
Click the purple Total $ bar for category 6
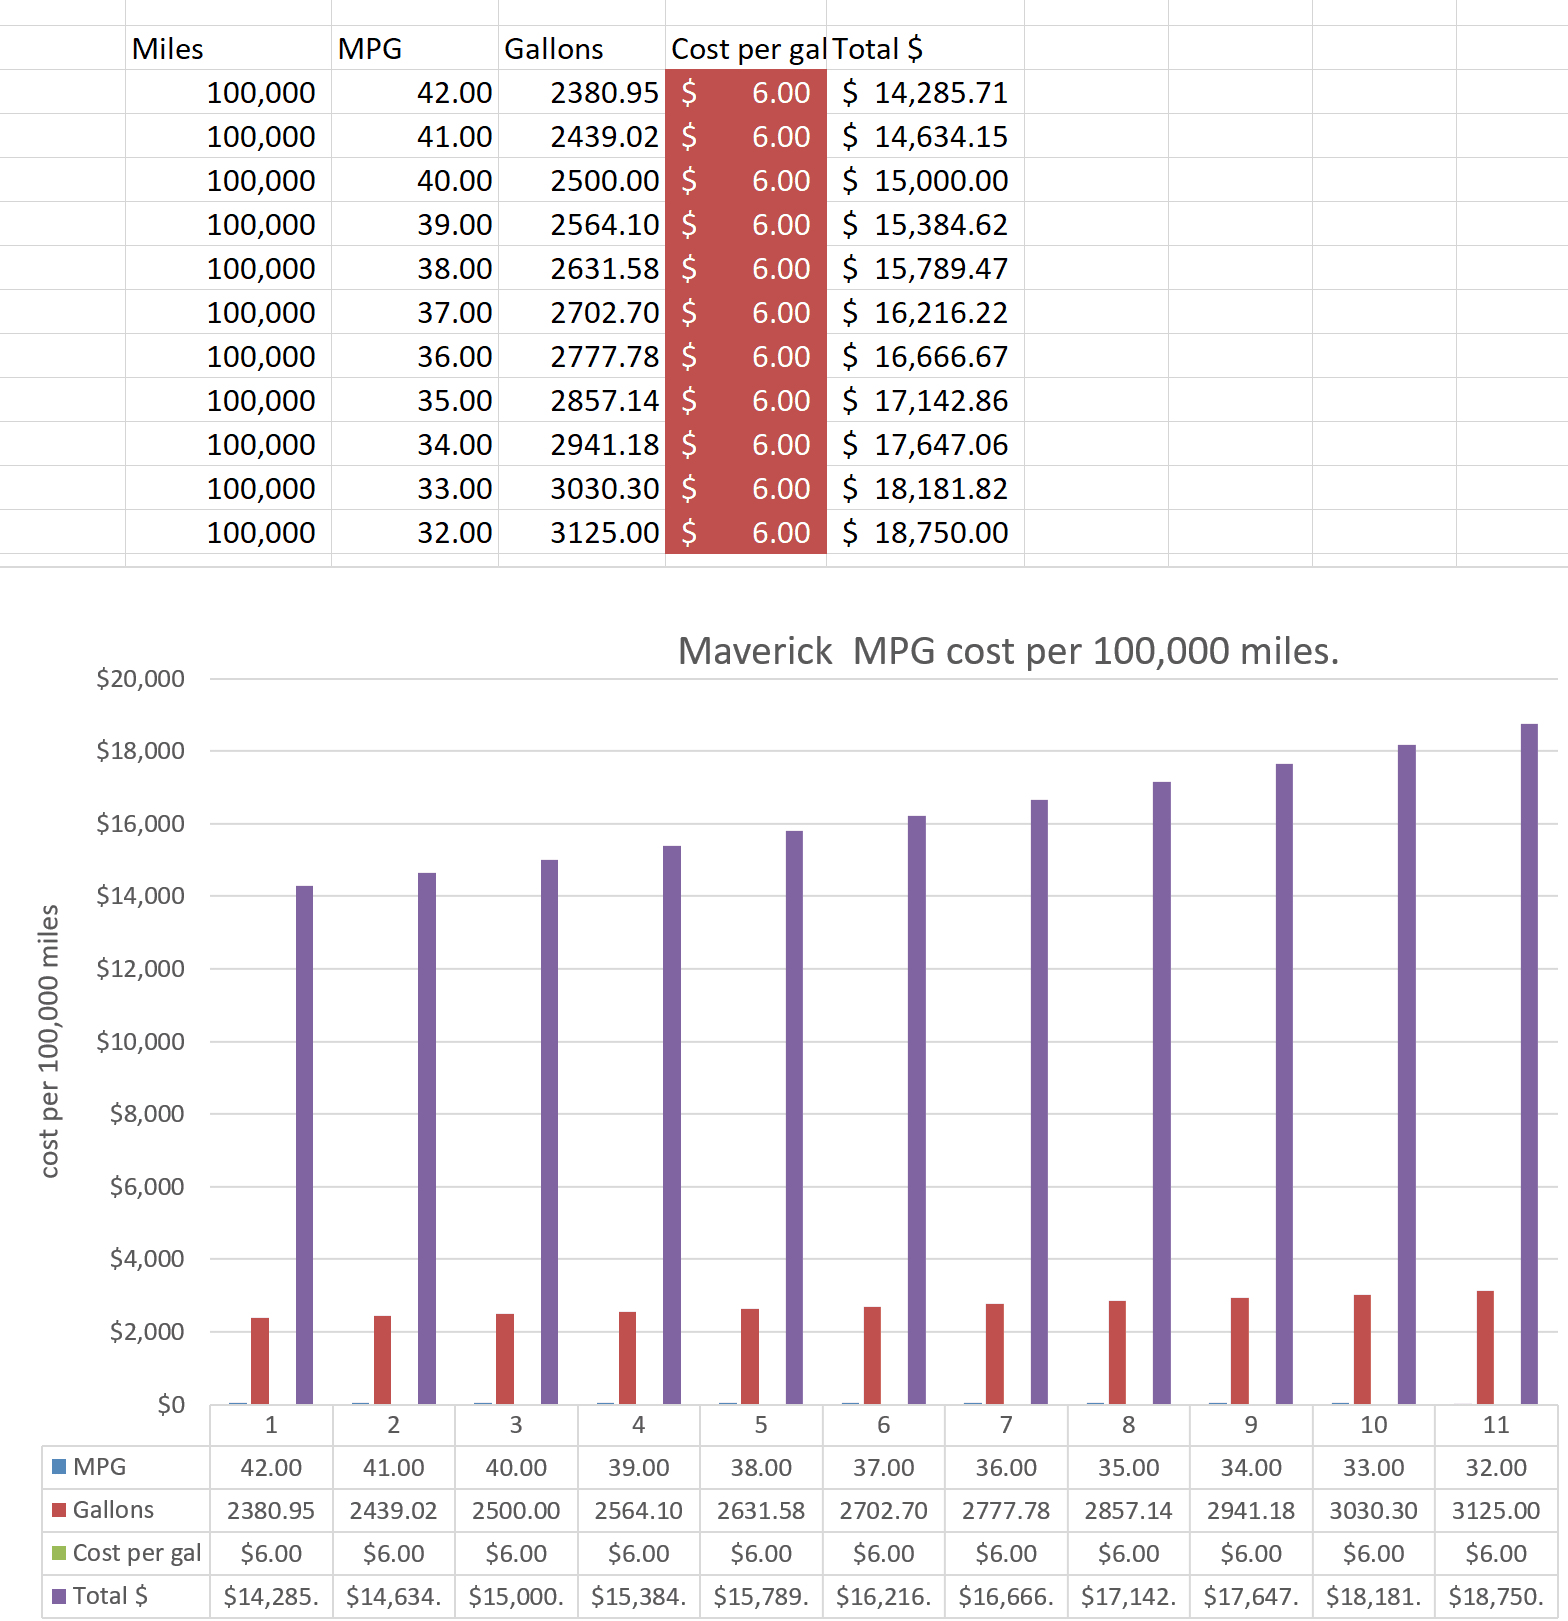[917, 1110]
